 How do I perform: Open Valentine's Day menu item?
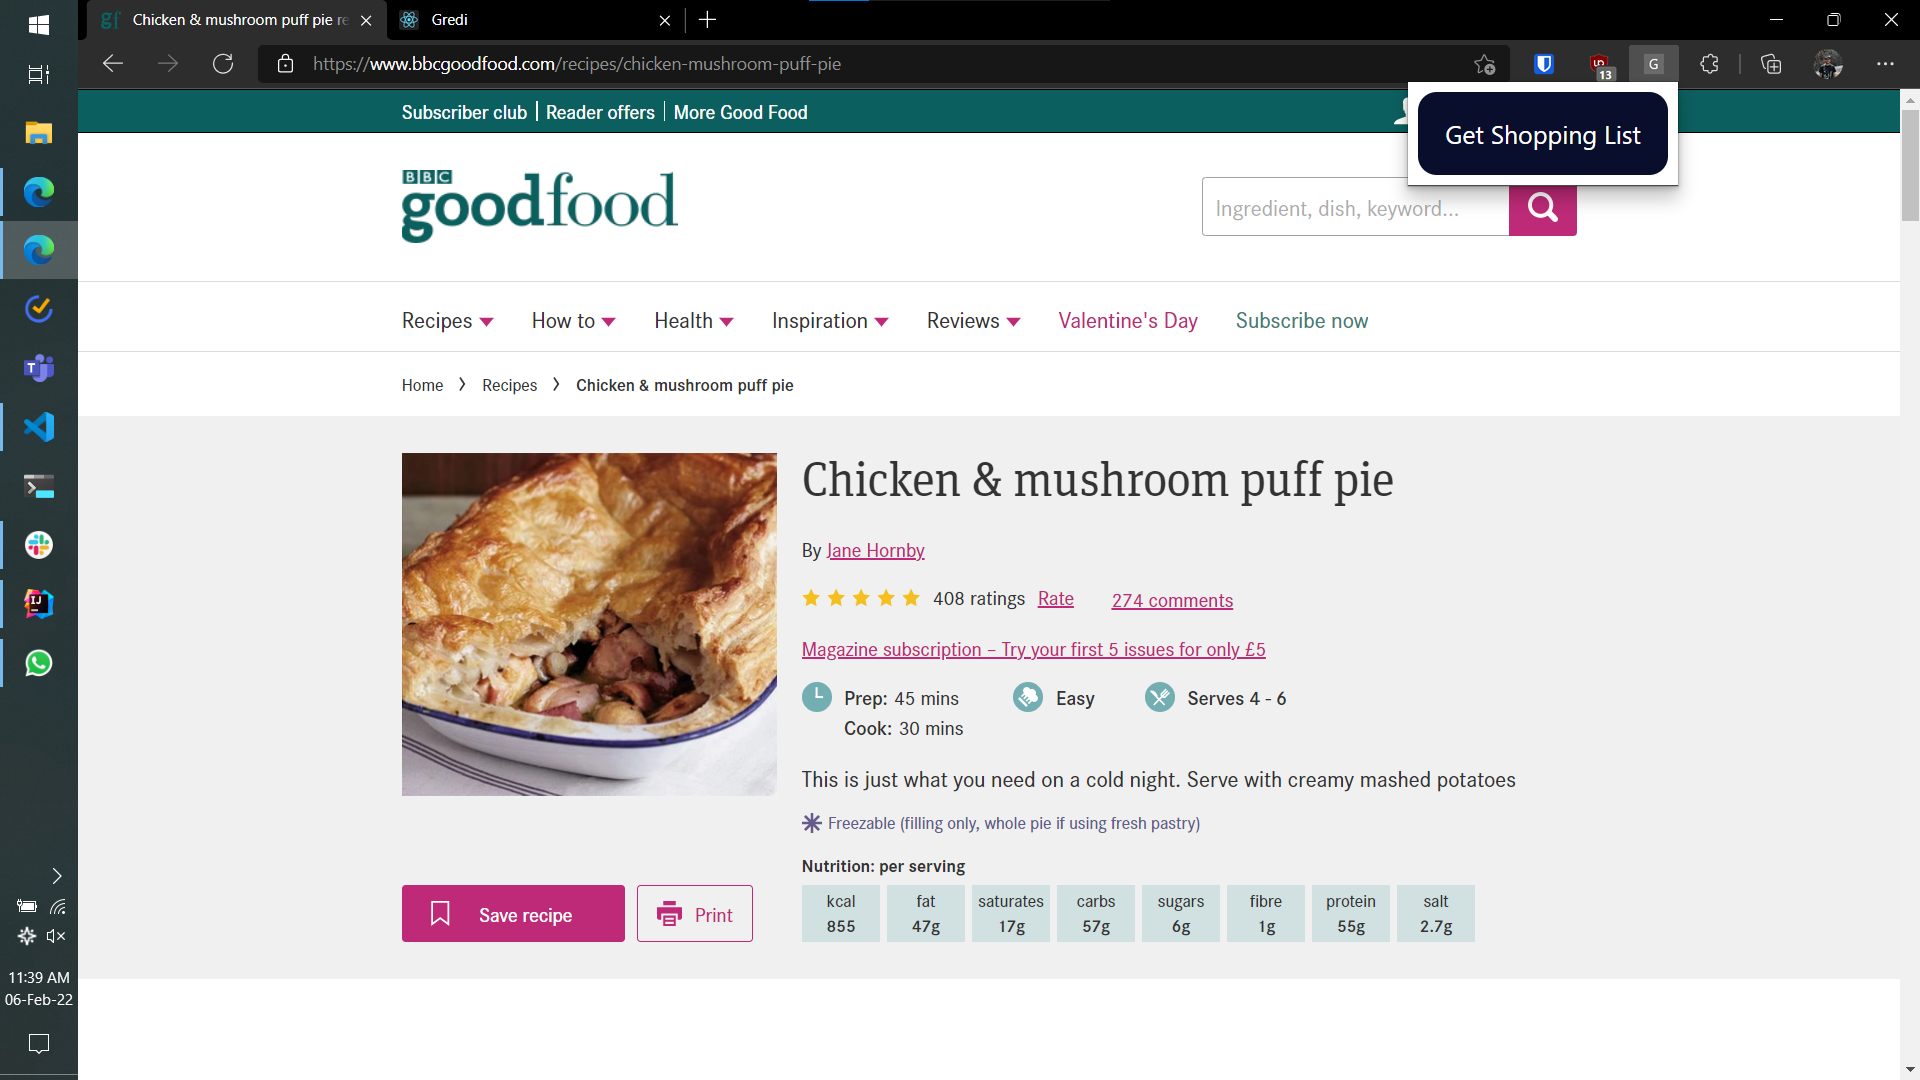coord(1127,321)
